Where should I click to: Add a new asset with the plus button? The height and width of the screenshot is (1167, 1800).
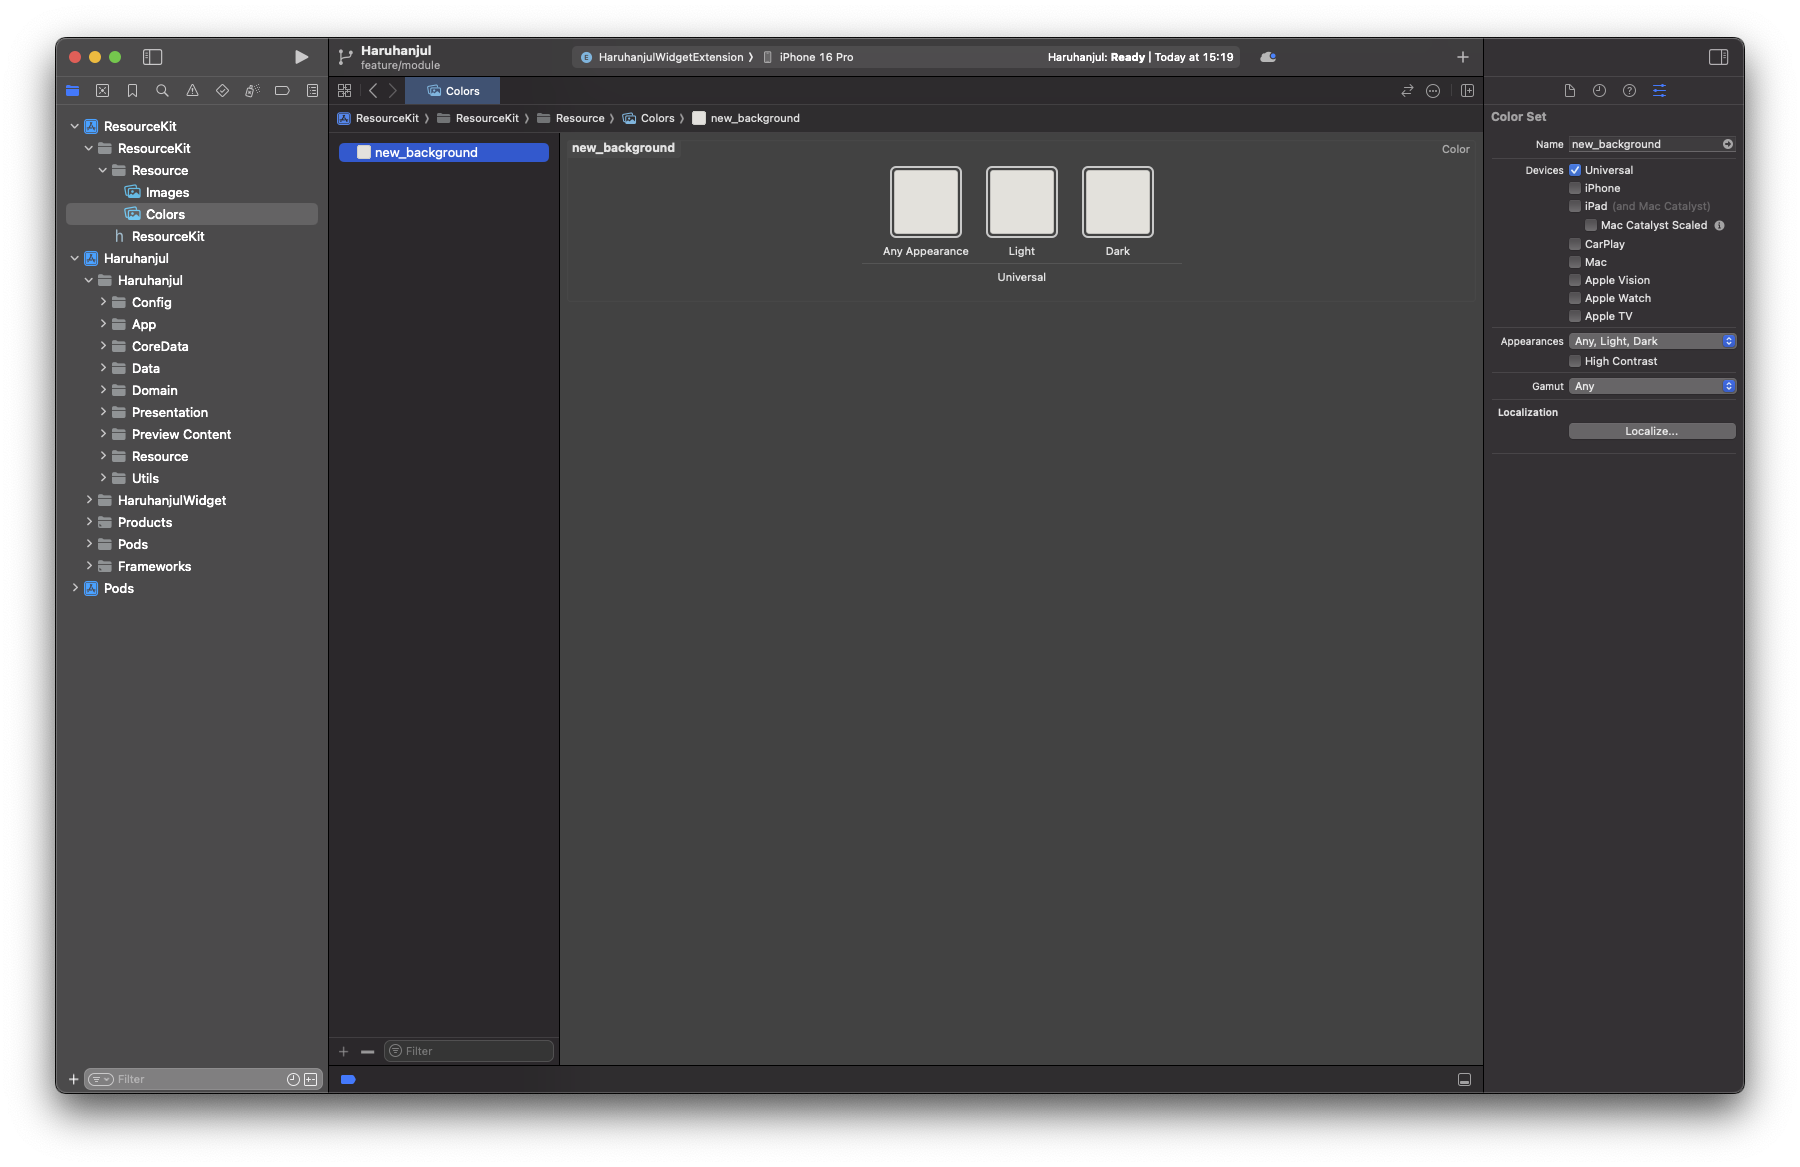343,1051
